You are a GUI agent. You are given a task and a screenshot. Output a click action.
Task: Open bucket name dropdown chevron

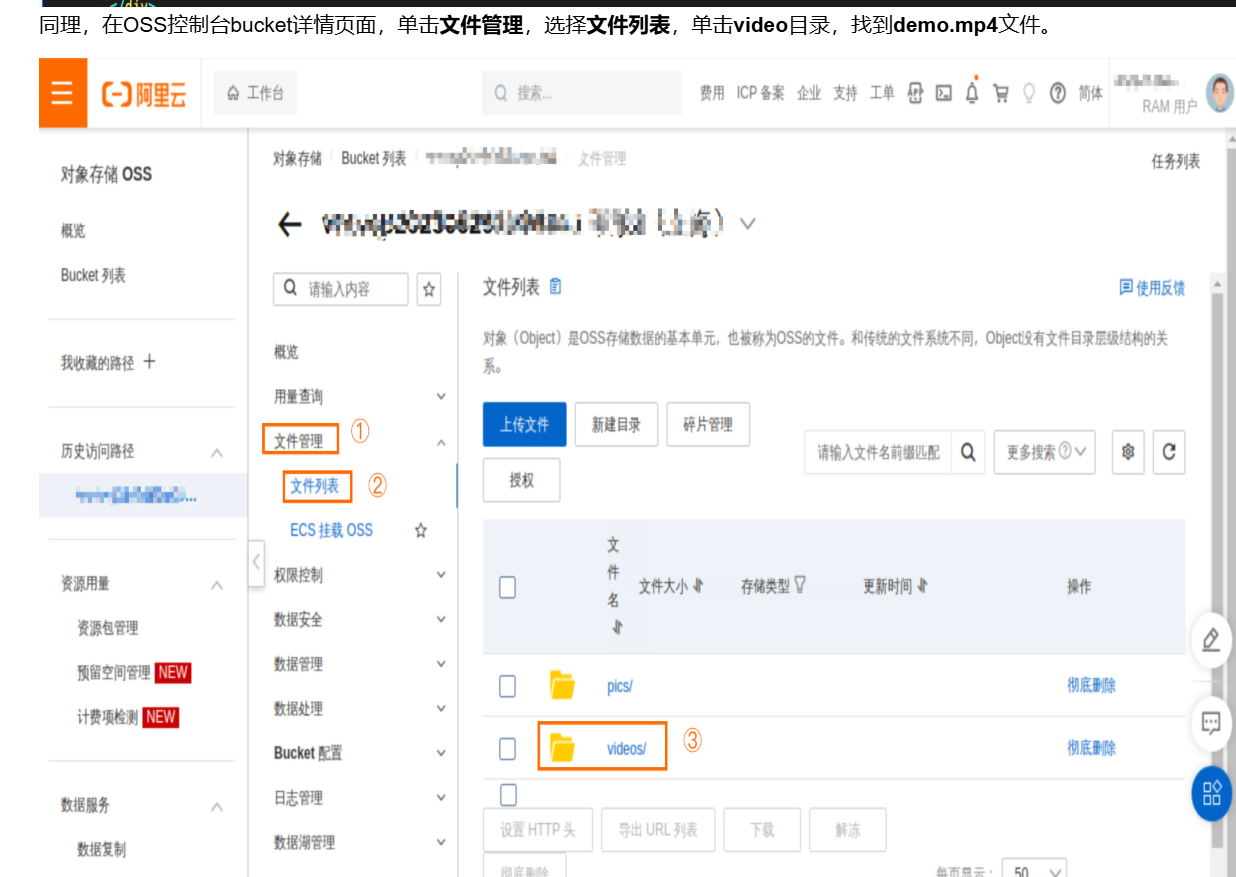[747, 223]
